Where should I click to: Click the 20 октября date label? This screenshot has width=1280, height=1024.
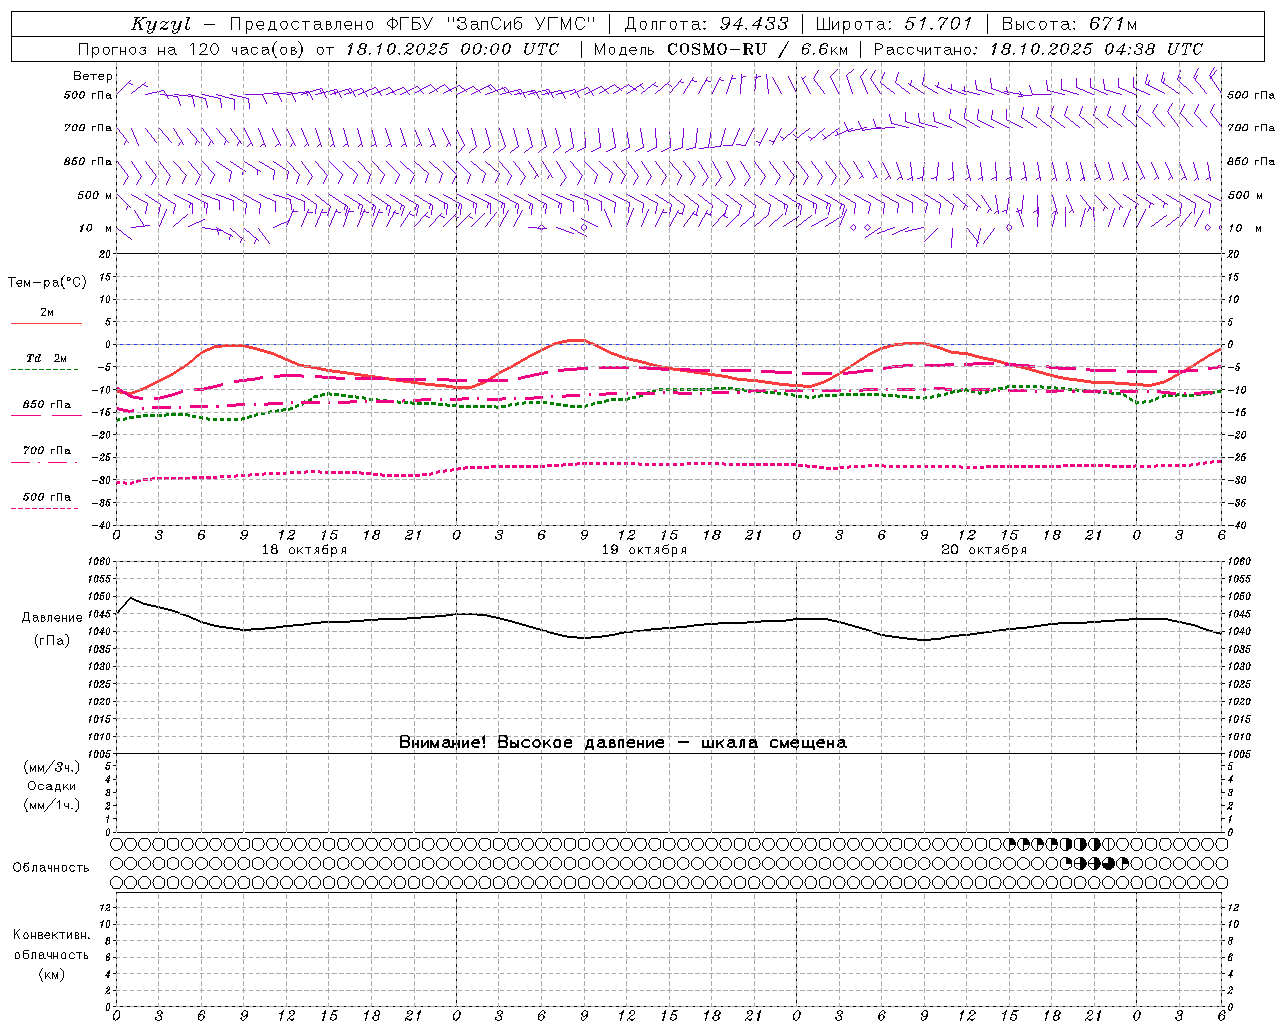pos(984,550)
